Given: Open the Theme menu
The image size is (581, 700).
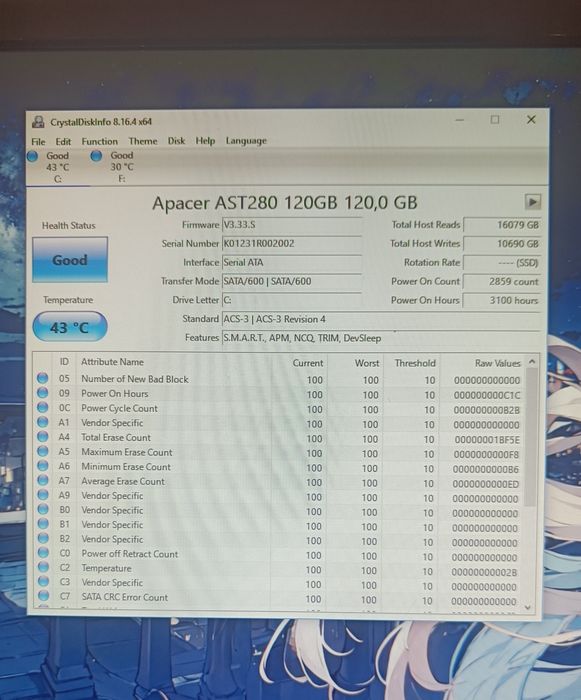Looking at the screenshot, I should point(143,141).
